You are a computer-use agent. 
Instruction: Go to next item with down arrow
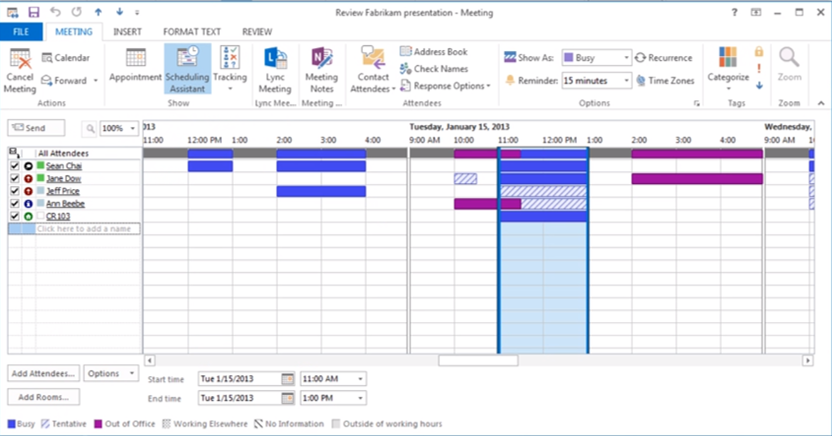pos(119,12)
